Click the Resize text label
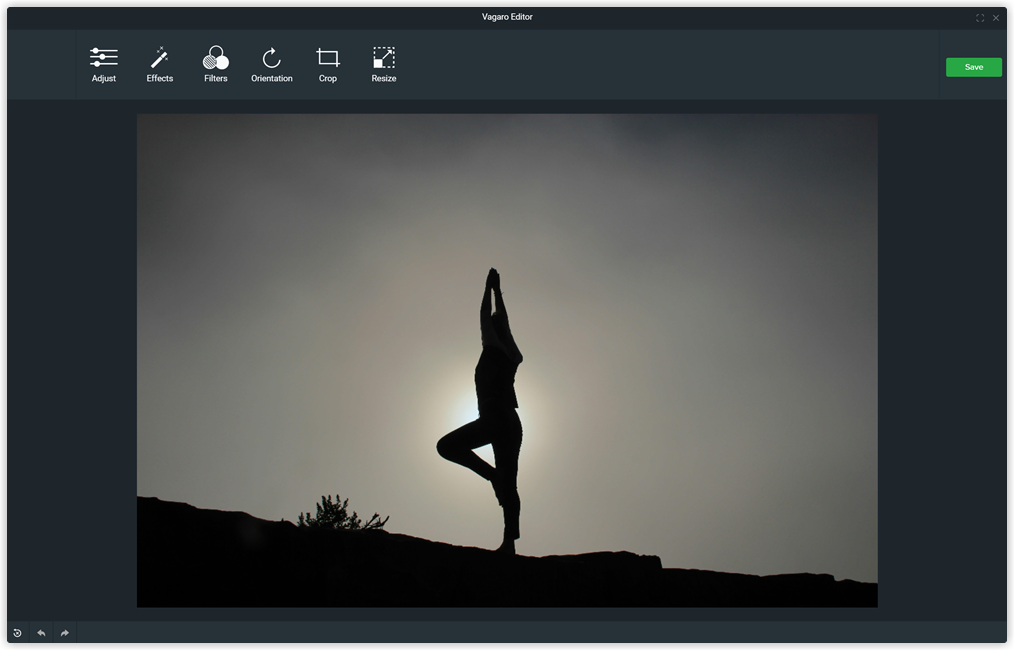Screen dimensions: 1015x651 tap(384, 78)
